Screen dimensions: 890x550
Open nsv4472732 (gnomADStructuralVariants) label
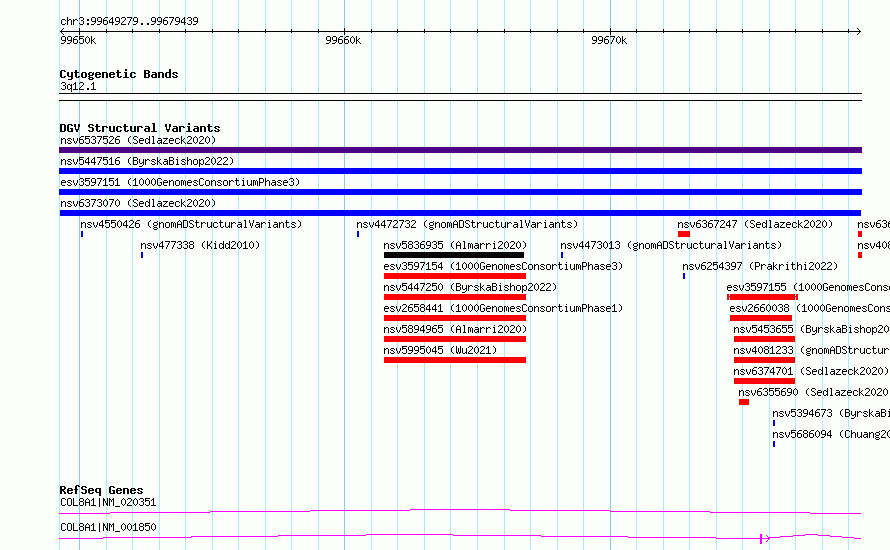(x=467, y=224)
